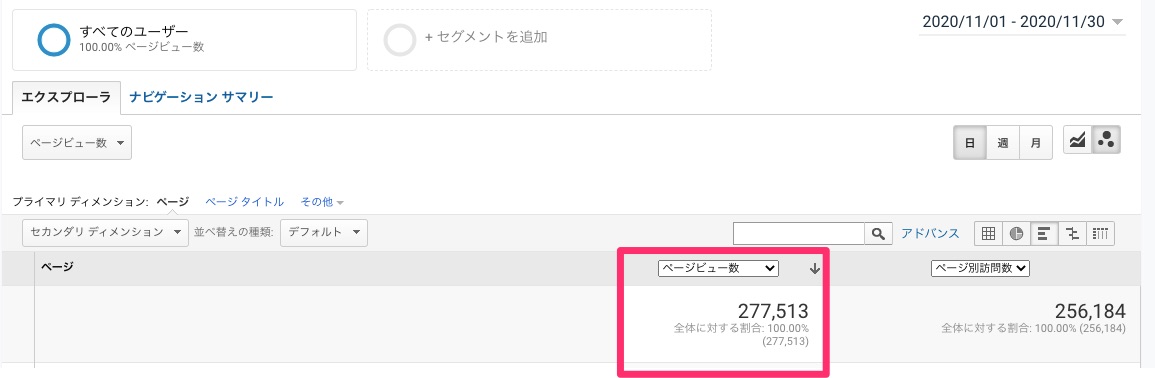Click the table search input field
The height and width of the screenshot is (378, 1155).
point(798,234)
